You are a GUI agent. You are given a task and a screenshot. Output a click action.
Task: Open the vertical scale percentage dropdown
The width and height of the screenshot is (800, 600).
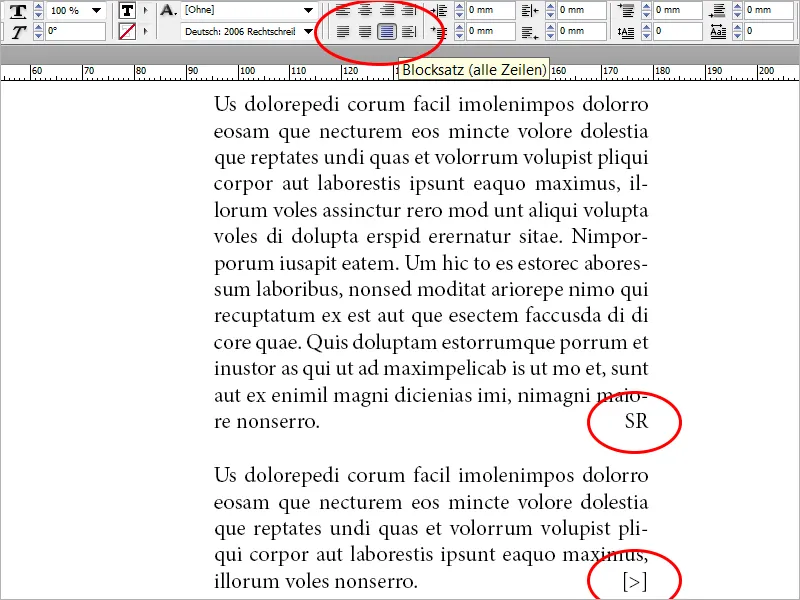pos(96,9)
